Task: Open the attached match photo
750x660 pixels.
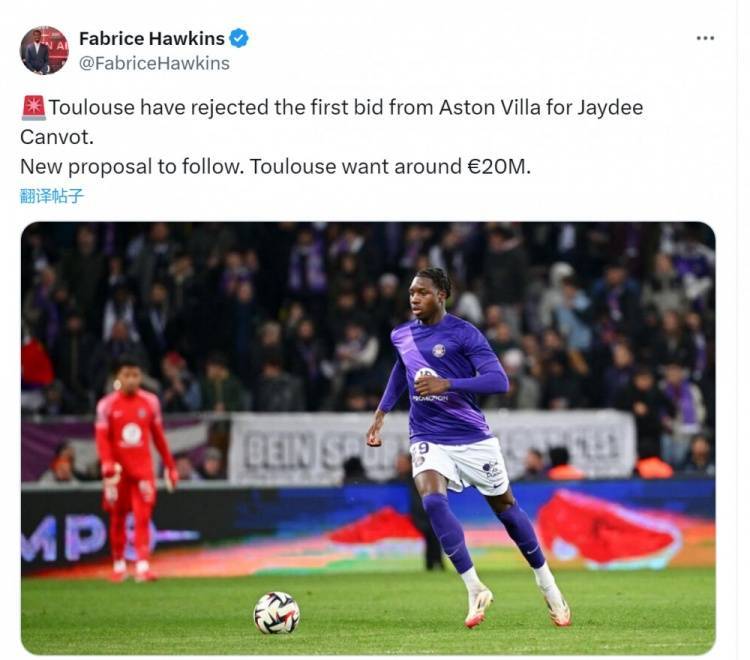Action: point(368,438)
